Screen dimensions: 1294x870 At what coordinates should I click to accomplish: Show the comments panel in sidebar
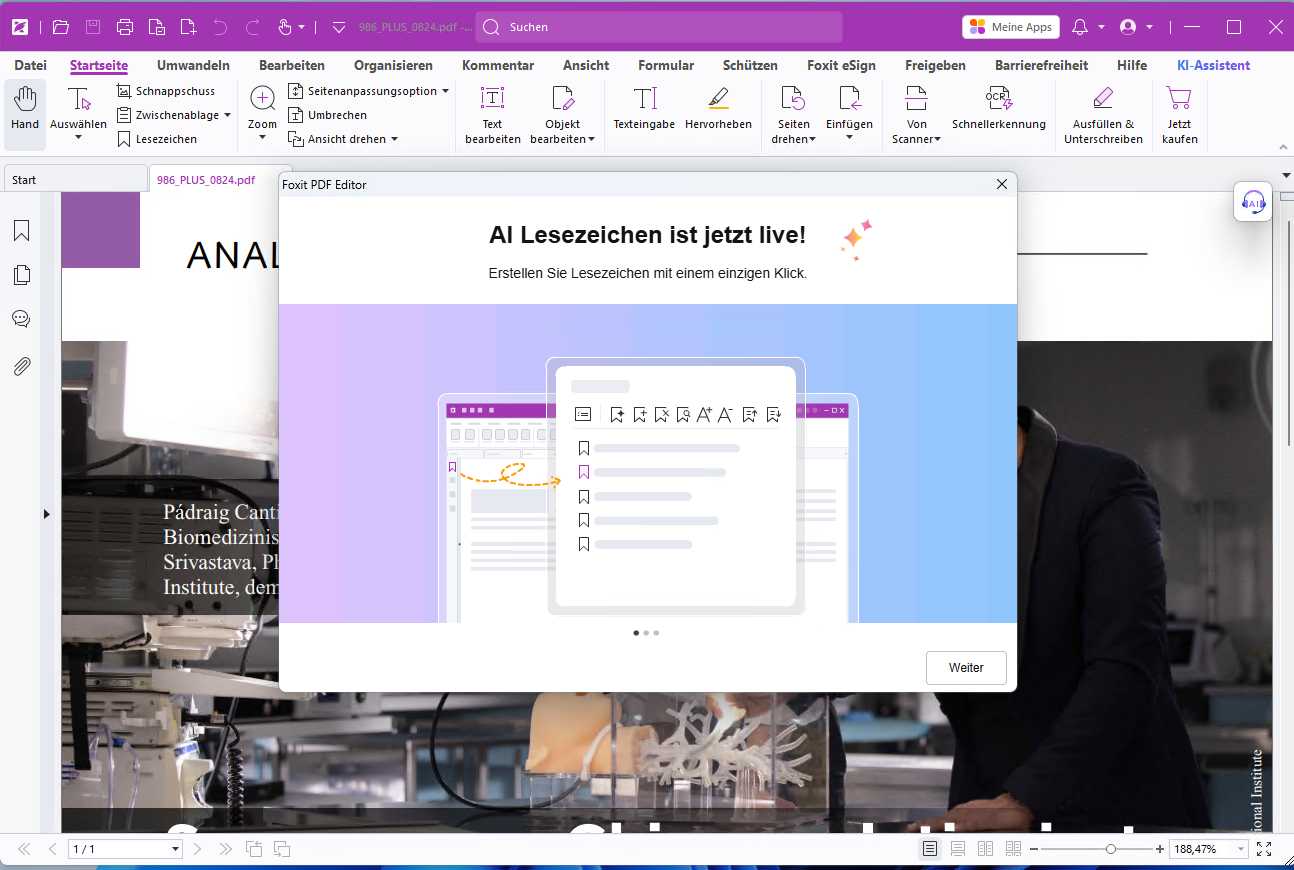pos(21,320)
